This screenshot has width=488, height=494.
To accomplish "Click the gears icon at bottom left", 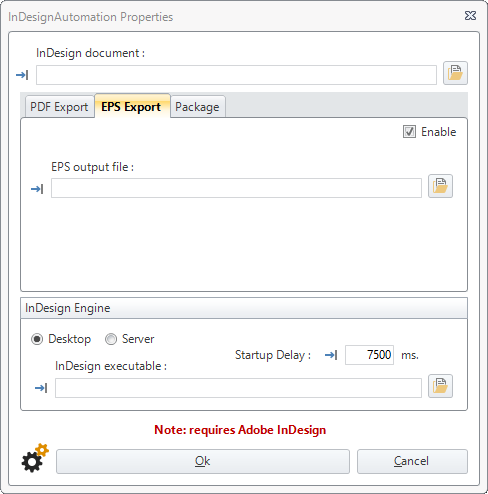I will [x=35, y=458].
